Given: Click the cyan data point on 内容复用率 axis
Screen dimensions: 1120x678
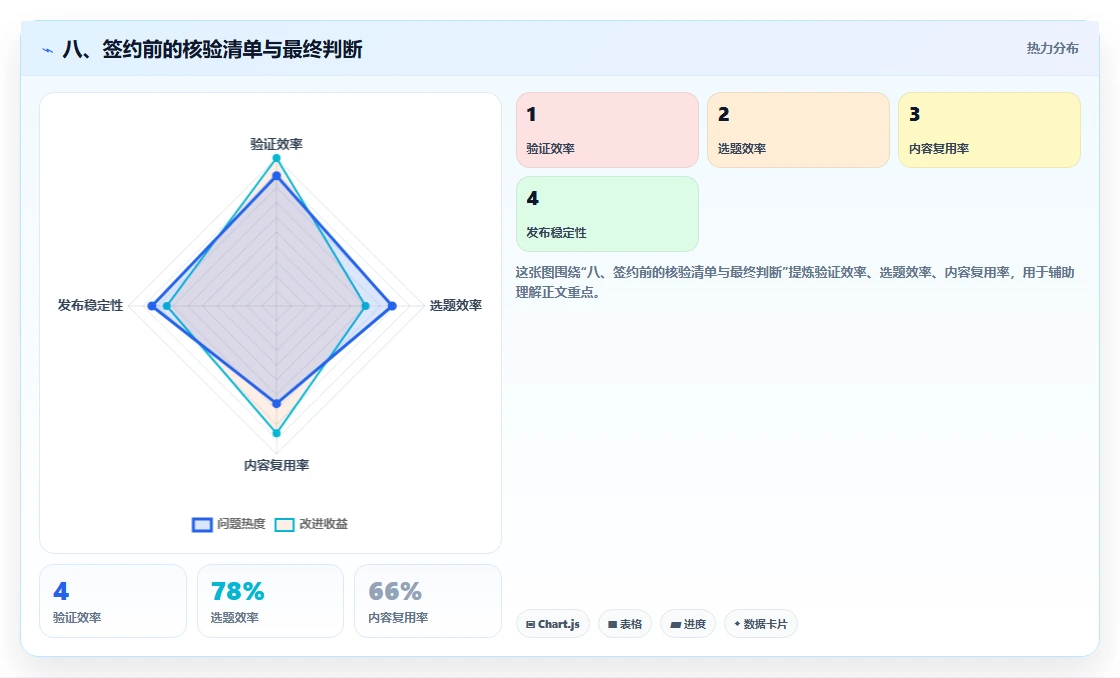Looking at the screenshot, I should (x=277, y=433).
